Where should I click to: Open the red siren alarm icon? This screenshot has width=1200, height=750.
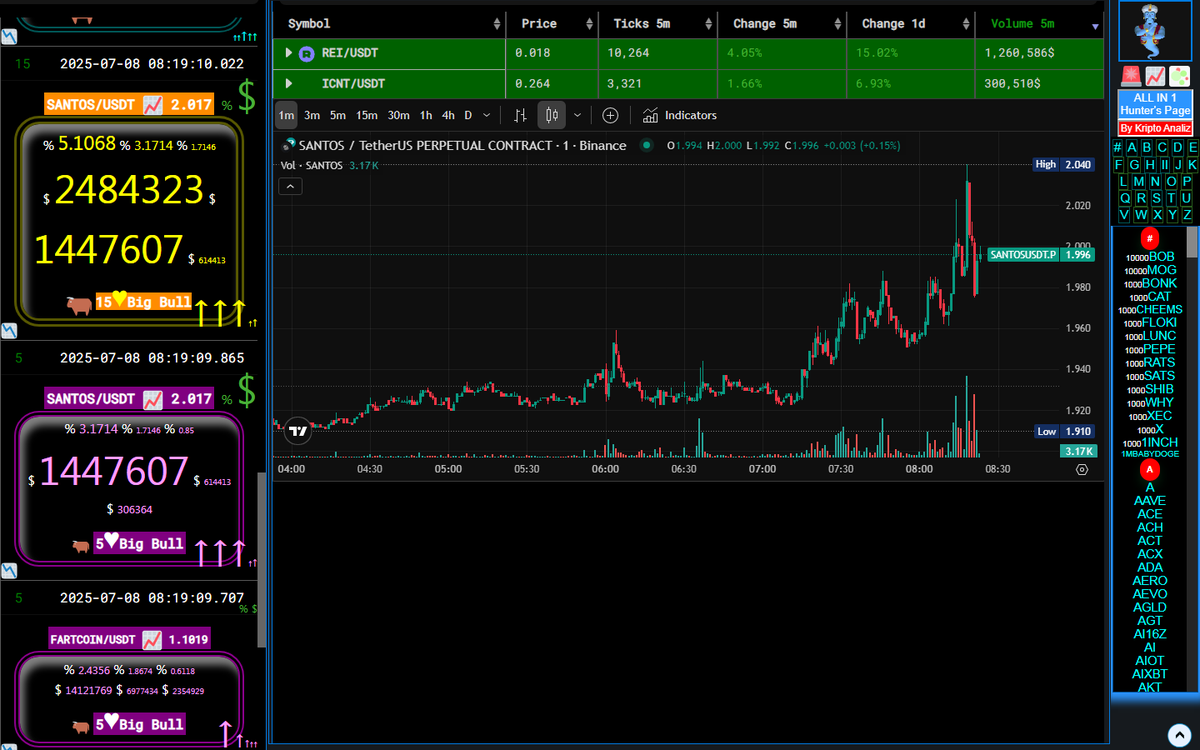click(1131, 76)
